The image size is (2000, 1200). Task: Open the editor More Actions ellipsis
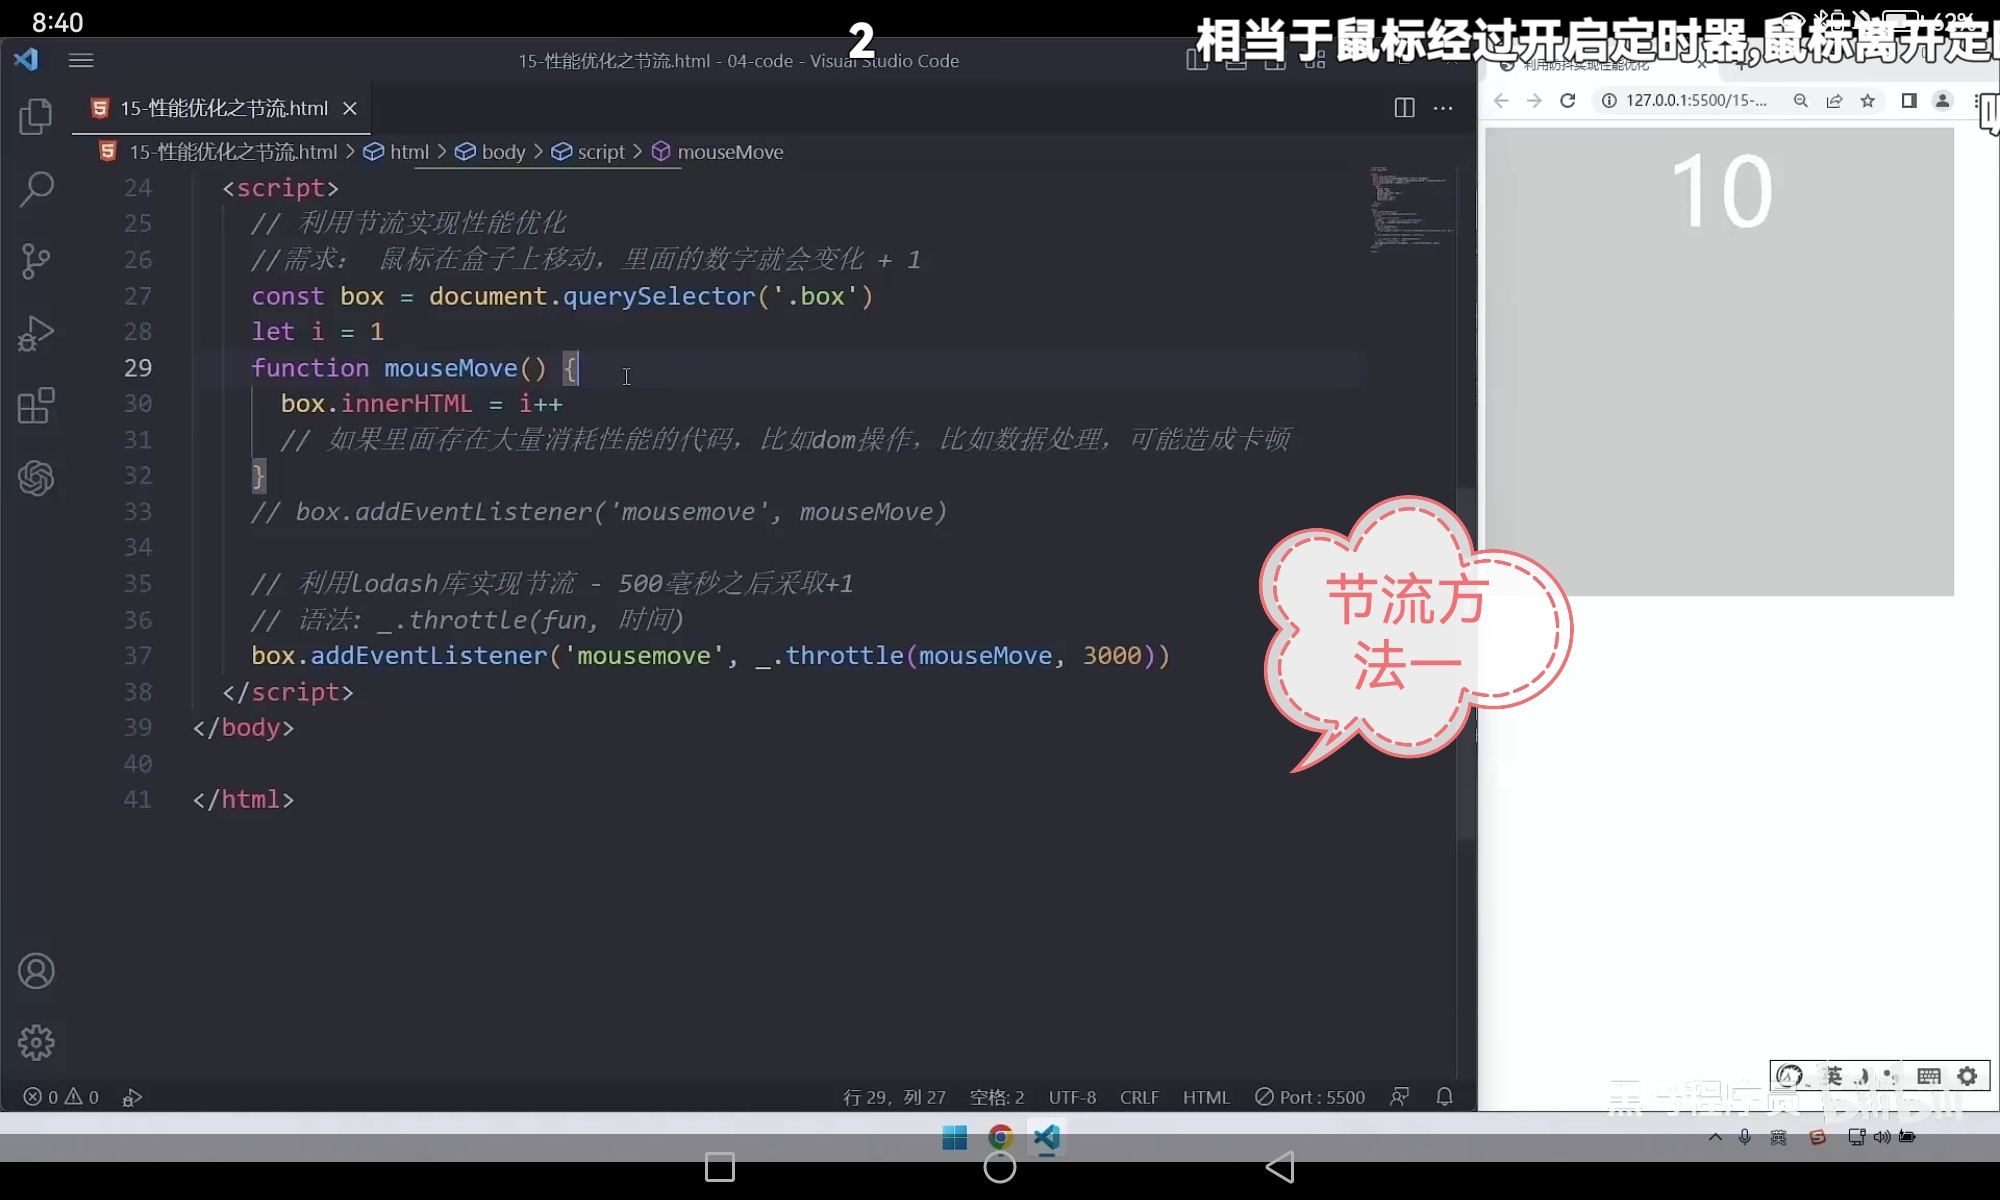click(1443, 108)
